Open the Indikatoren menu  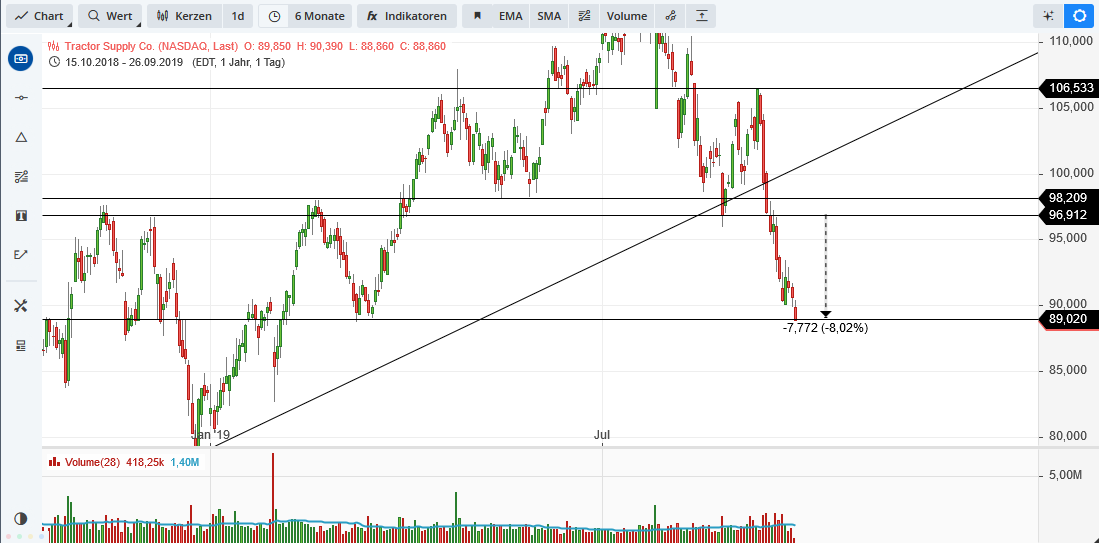[407, 16]
